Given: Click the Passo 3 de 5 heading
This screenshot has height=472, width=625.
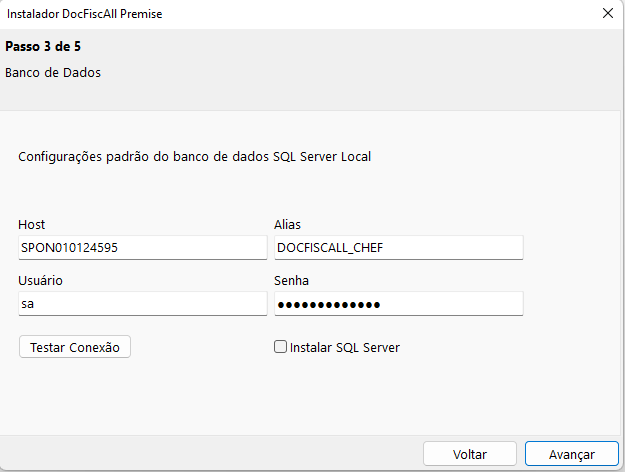Looking at the screenshot, I should (x=43, y=47).
